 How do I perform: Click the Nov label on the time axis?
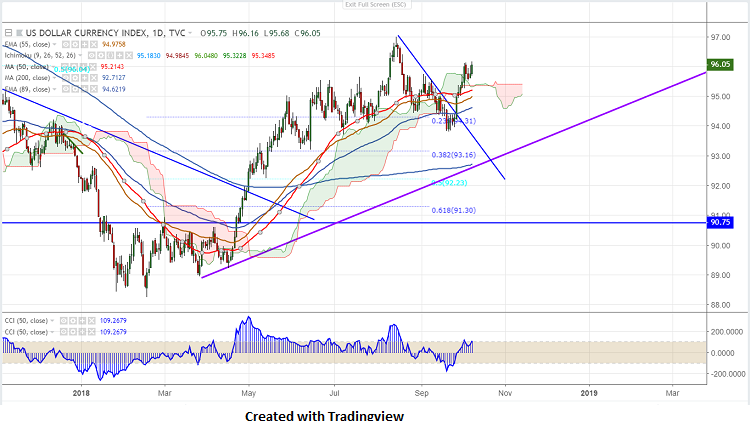coord(505,393)
